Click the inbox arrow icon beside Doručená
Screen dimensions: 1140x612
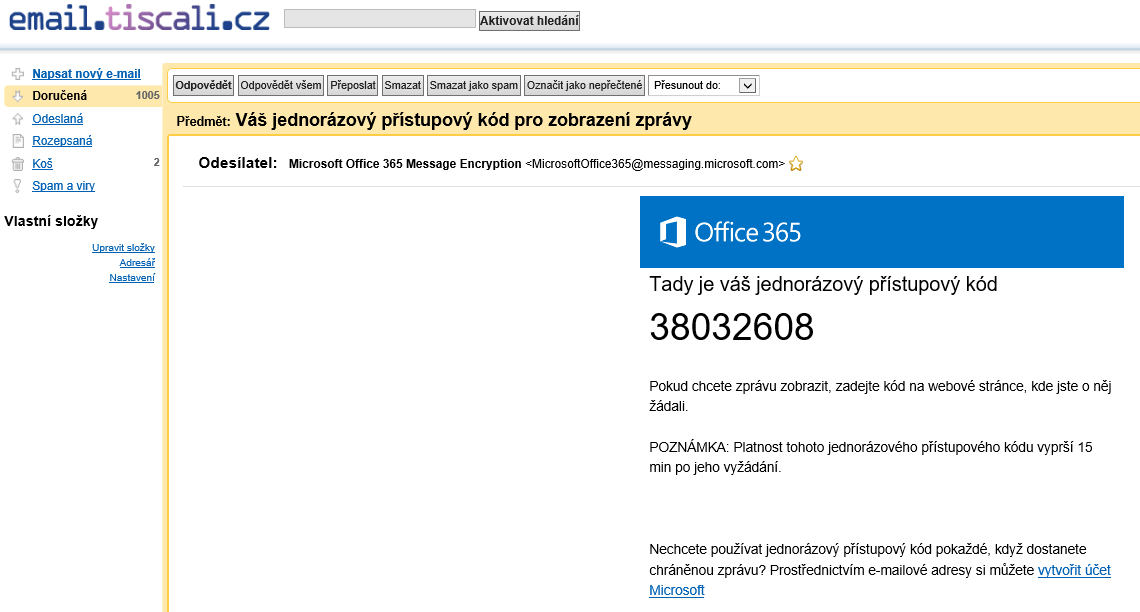pos(18,96)
